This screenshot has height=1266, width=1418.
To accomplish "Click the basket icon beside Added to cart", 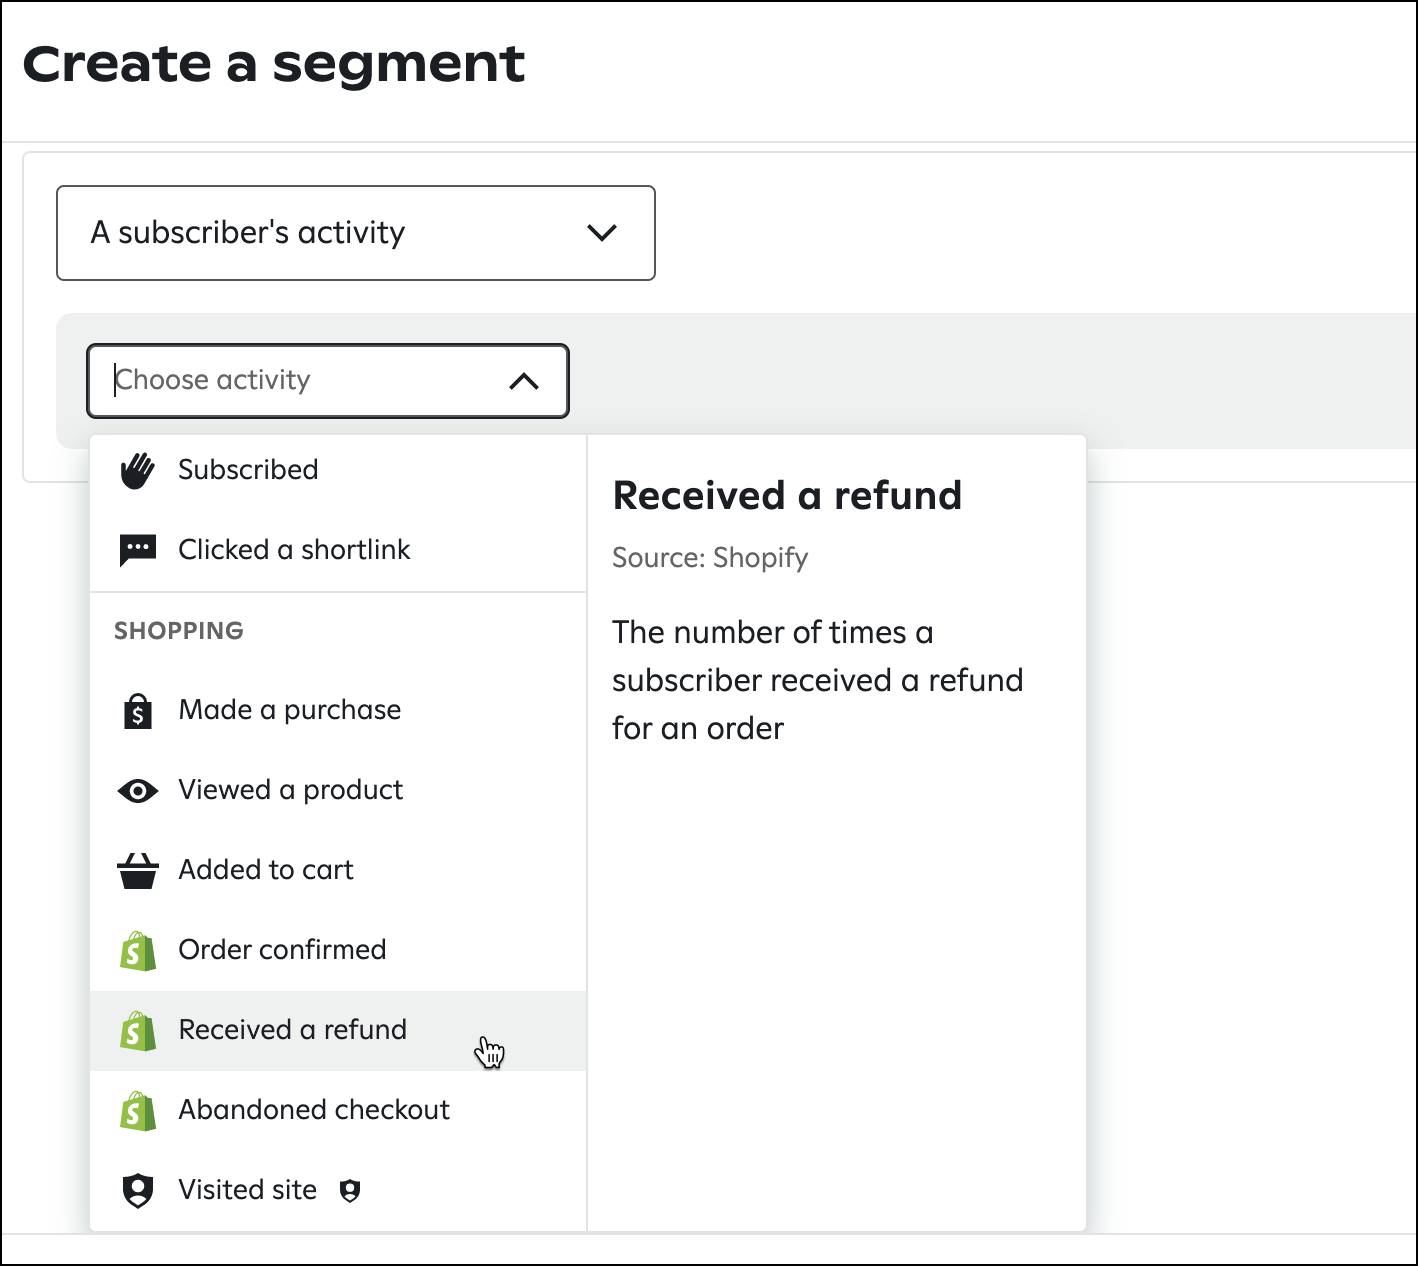I will pyautogui.click(x=138, y=870).
